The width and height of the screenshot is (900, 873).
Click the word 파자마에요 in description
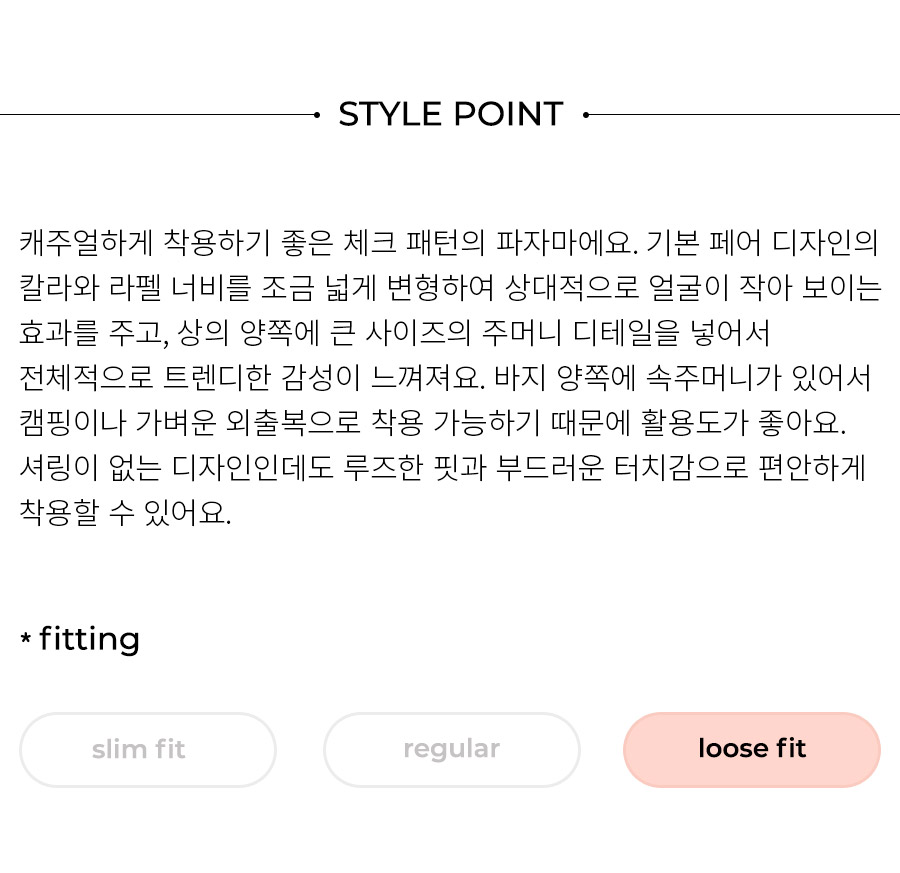tap(567, 243)
